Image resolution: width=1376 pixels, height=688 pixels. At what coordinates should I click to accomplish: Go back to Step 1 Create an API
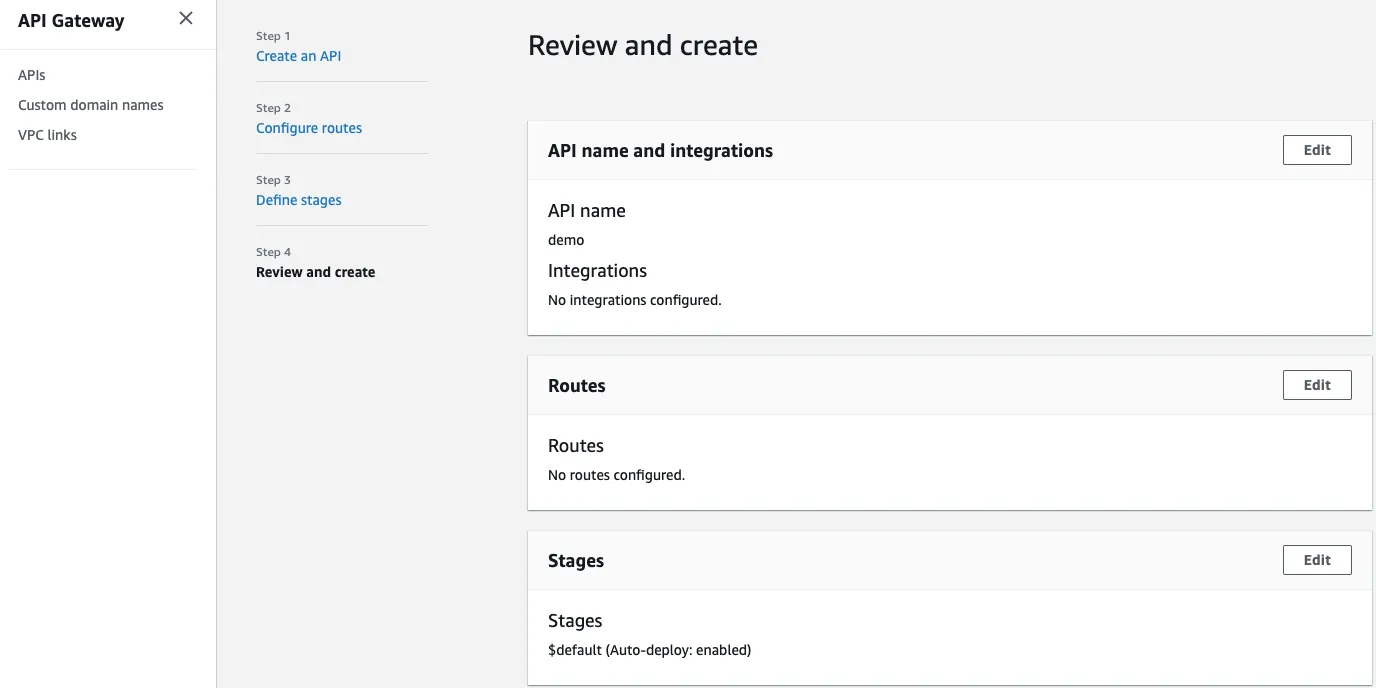[298, 56]
